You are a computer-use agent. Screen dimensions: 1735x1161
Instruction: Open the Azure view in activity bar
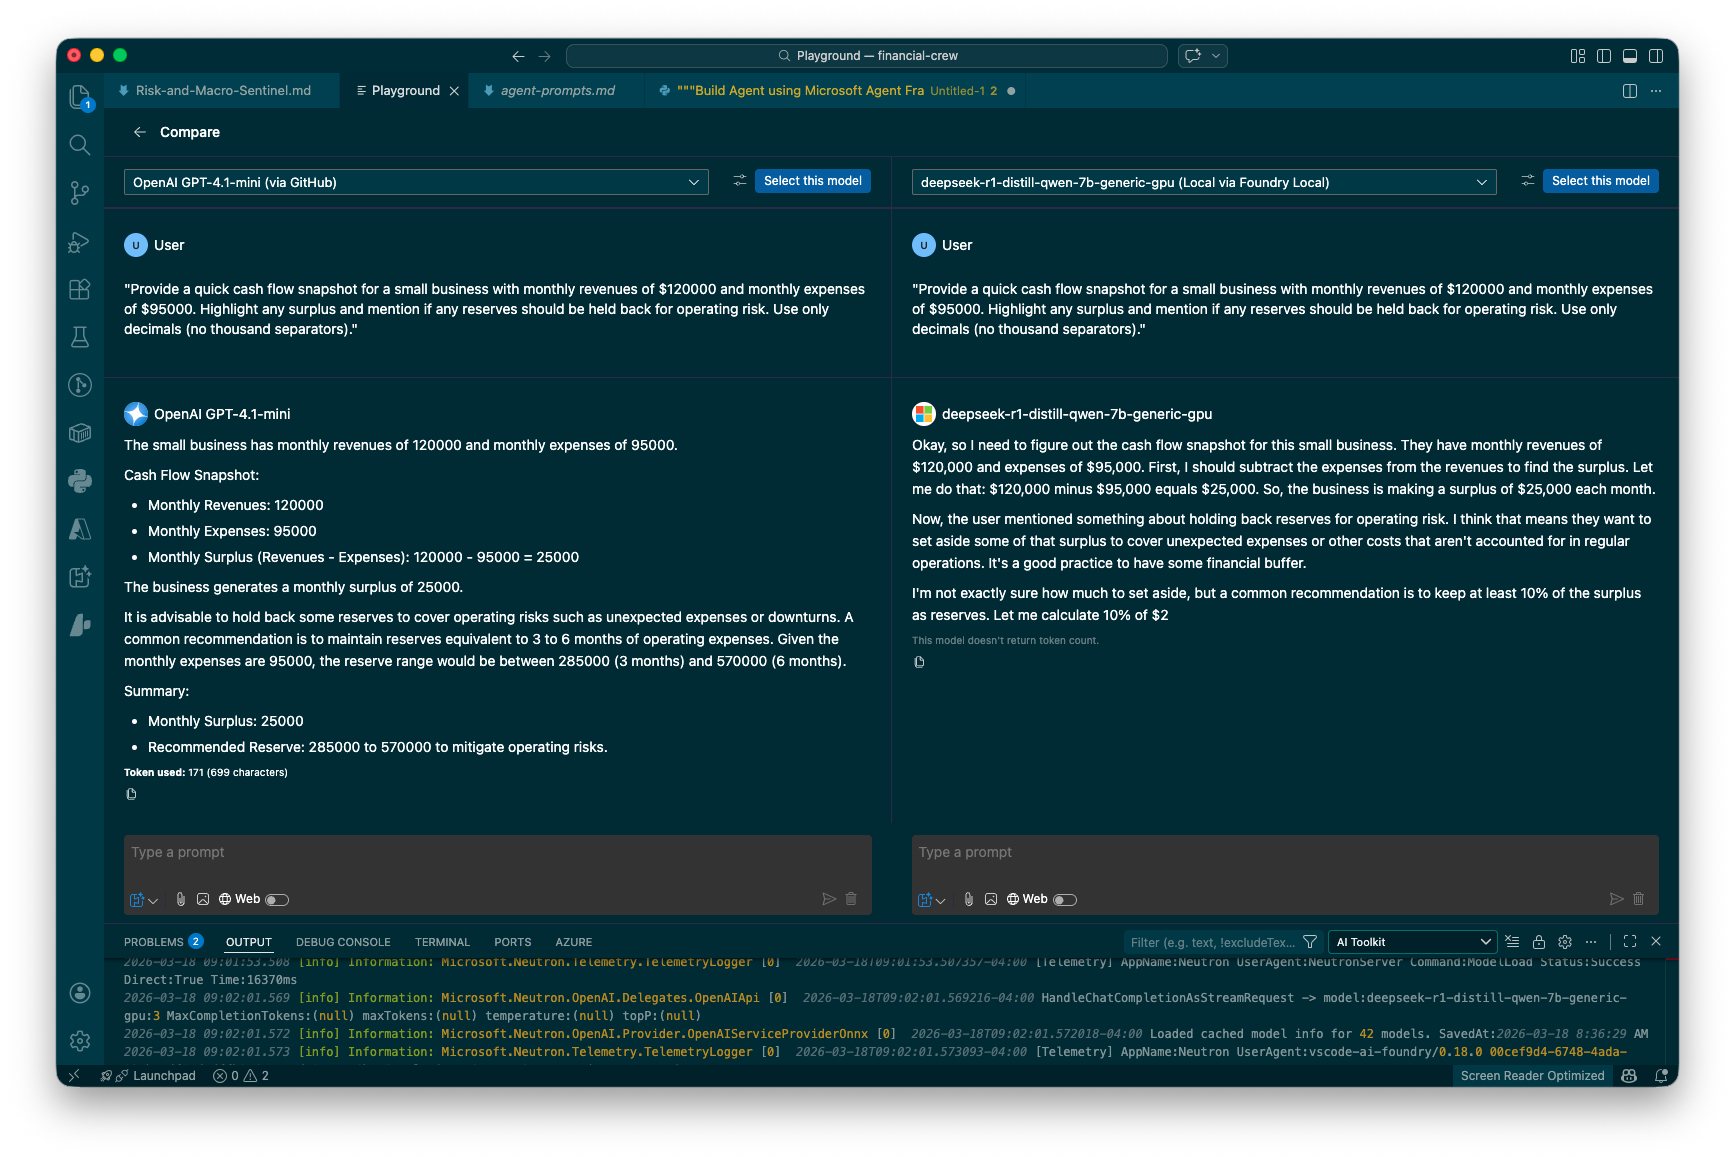80,529
